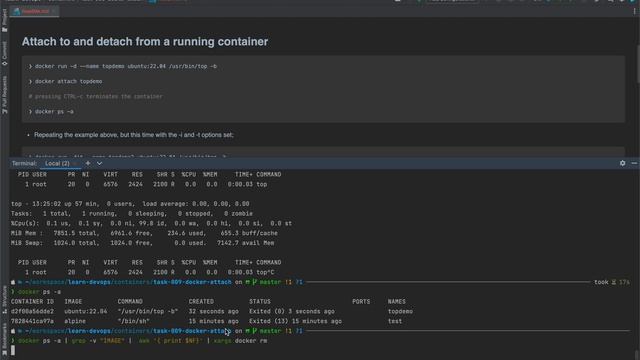Click the '32 seconds ago' created cell
Screen dimensions: 640x360
[213, 311]
